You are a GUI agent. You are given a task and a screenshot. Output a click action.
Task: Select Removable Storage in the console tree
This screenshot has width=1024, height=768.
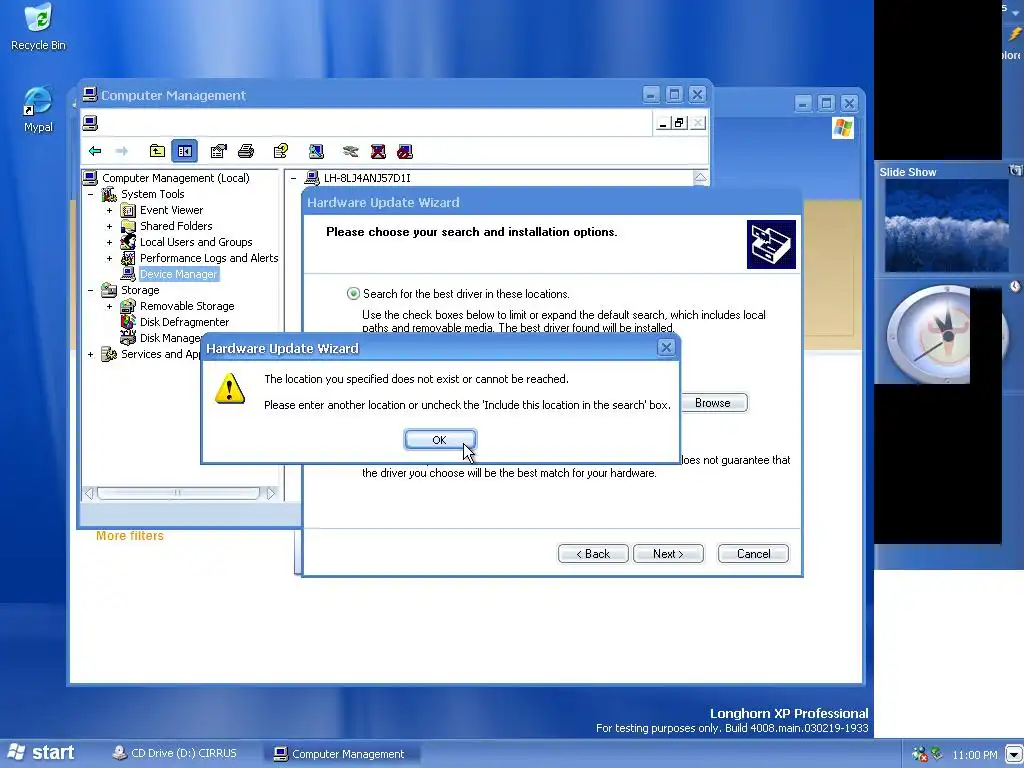click(x=187, y=306)
